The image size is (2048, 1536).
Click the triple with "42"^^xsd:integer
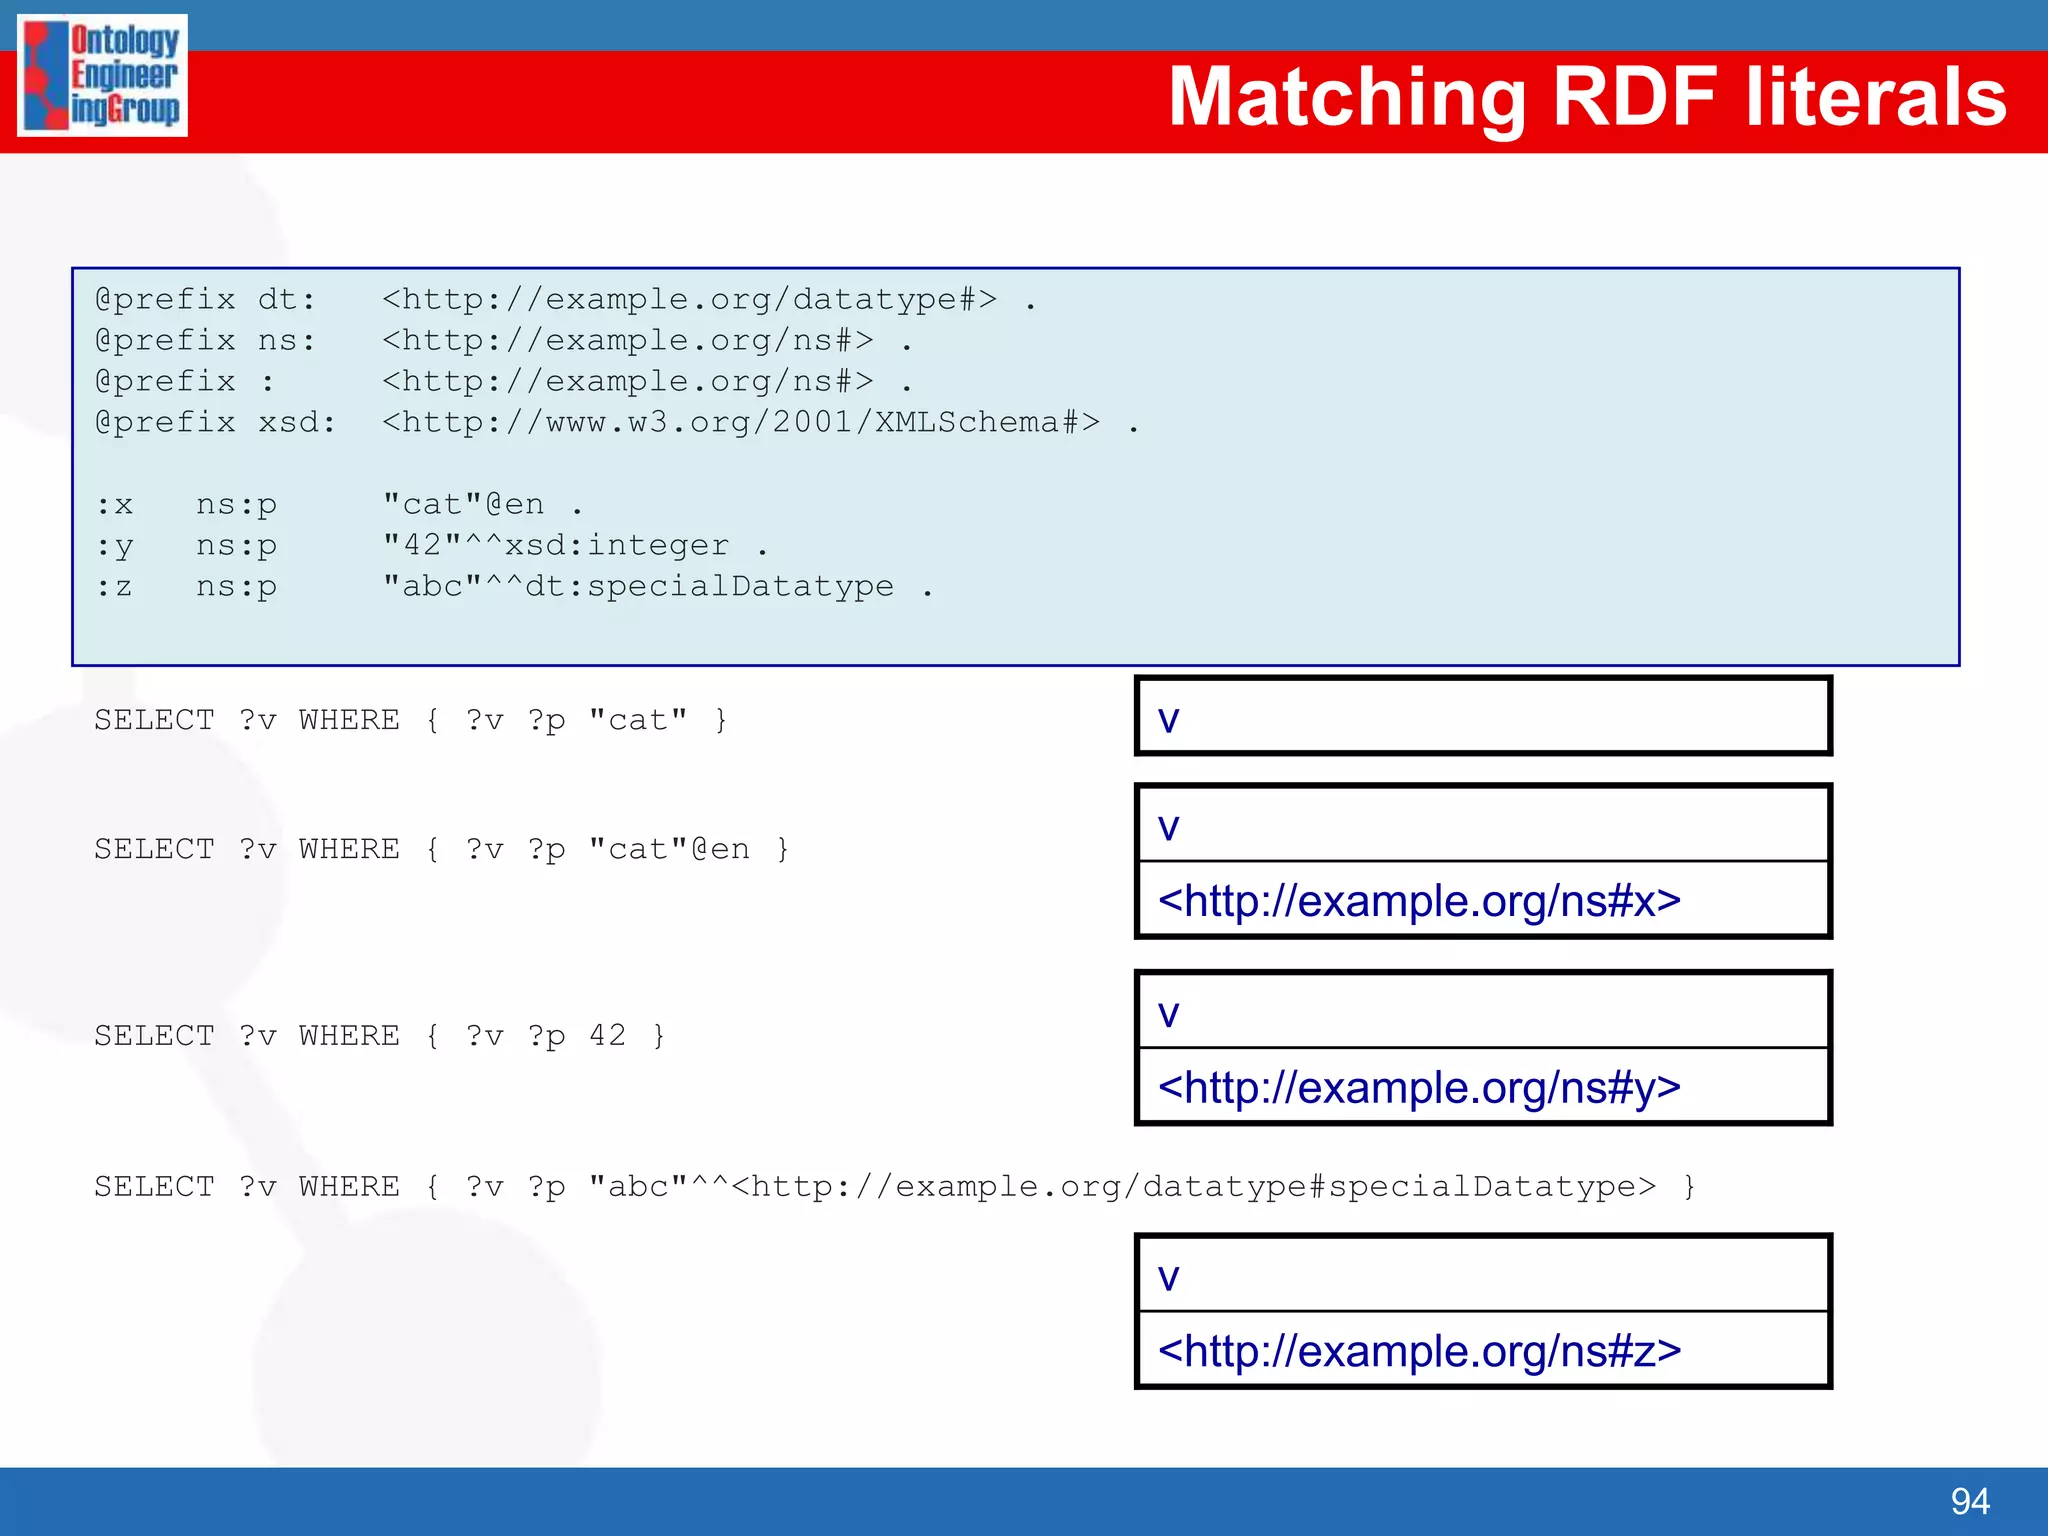coord(430,545)
